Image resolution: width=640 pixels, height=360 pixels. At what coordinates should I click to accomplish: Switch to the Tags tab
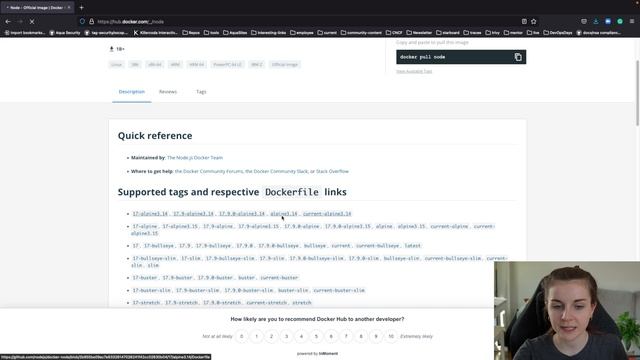[201, 92]
